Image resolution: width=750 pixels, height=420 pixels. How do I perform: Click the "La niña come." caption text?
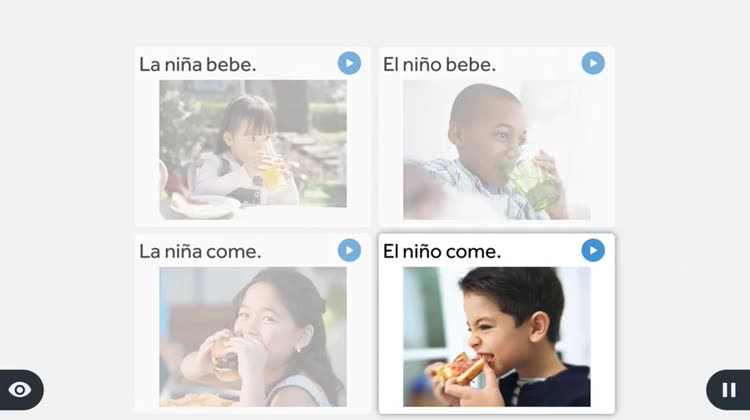point(200,252)
